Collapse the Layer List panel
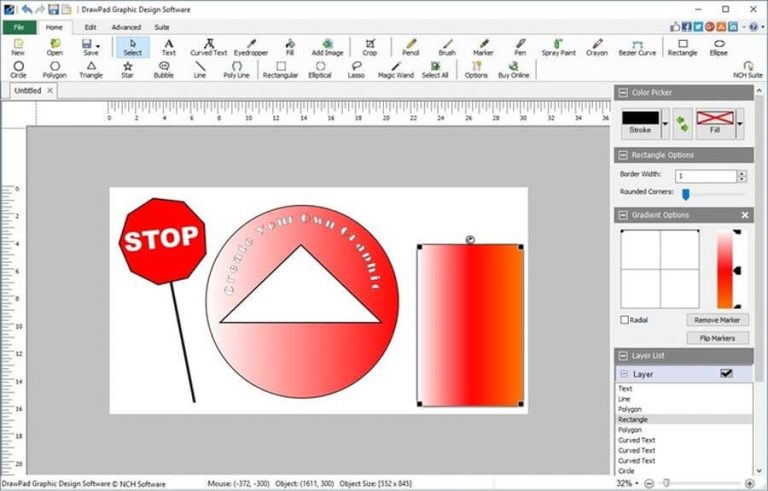The image size is (768, 491). click(x=623, y=356)
